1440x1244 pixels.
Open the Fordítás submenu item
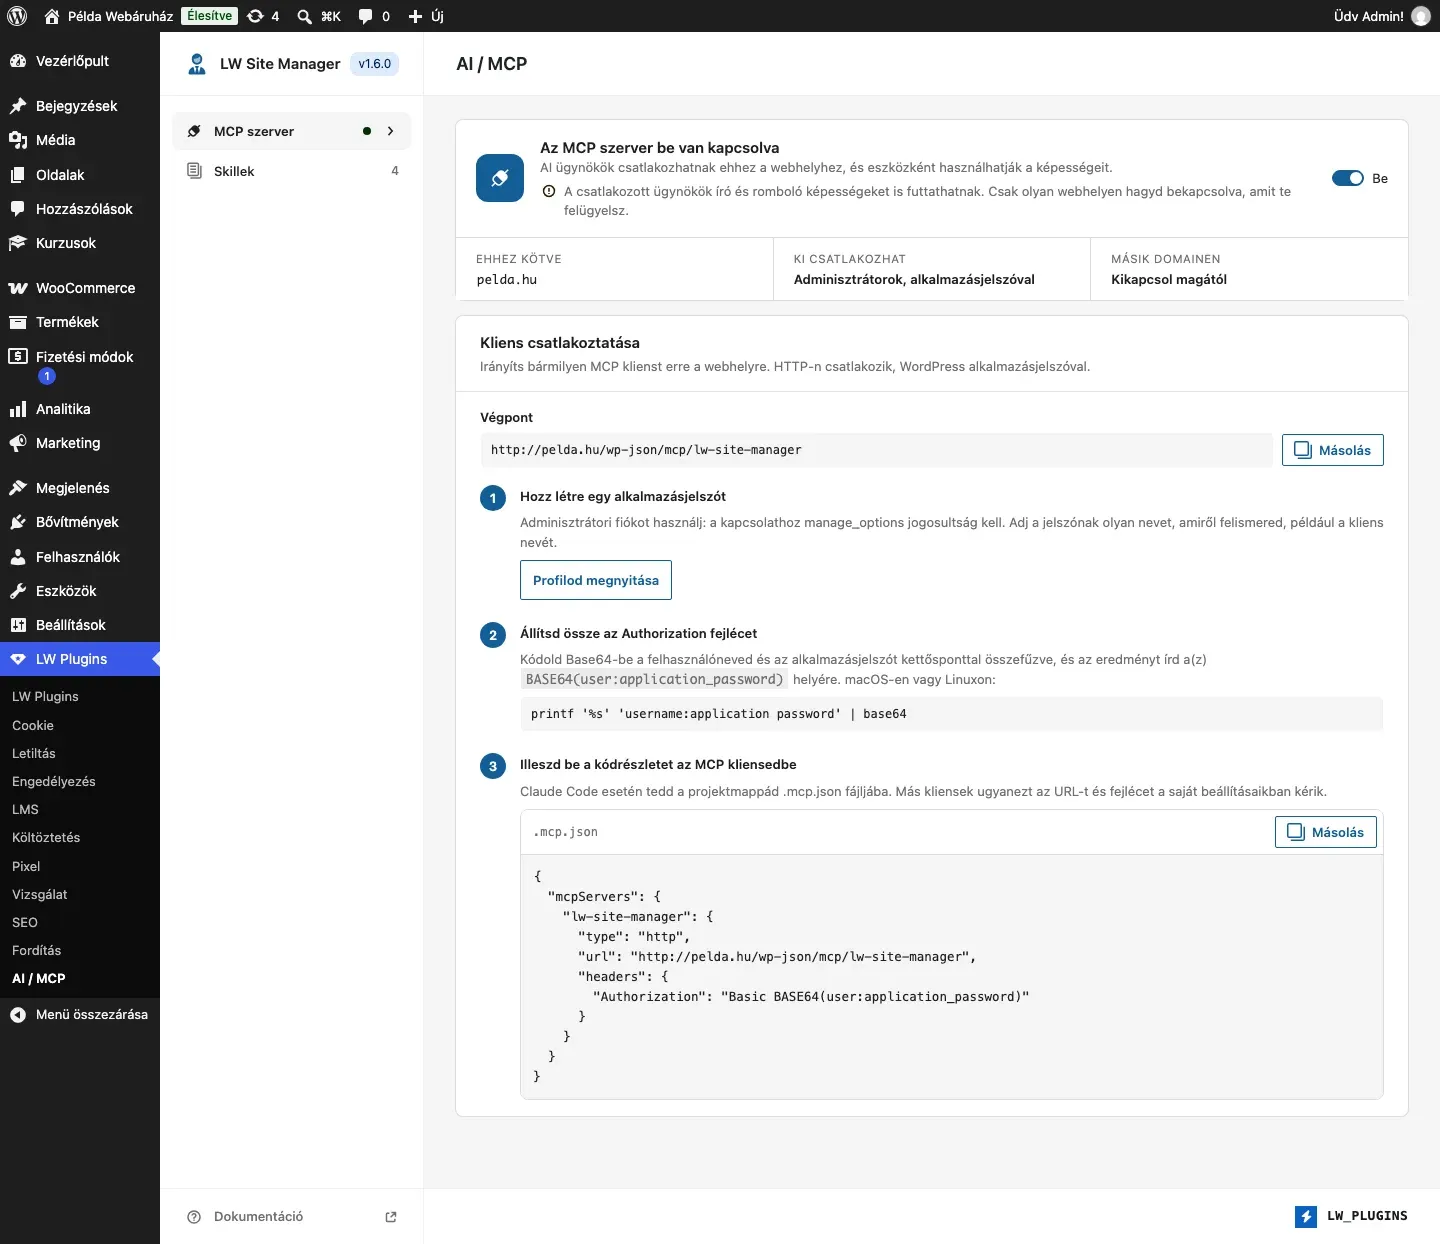(37, 950)
